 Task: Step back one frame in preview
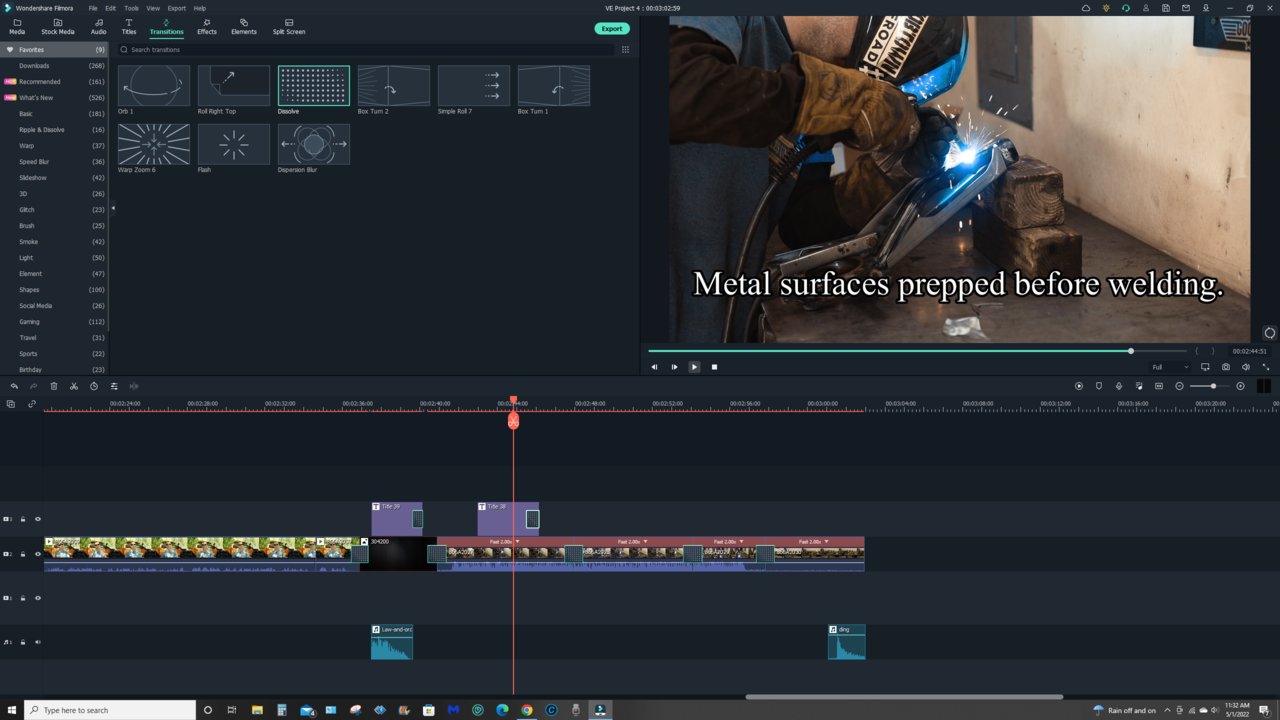(655, 367)
